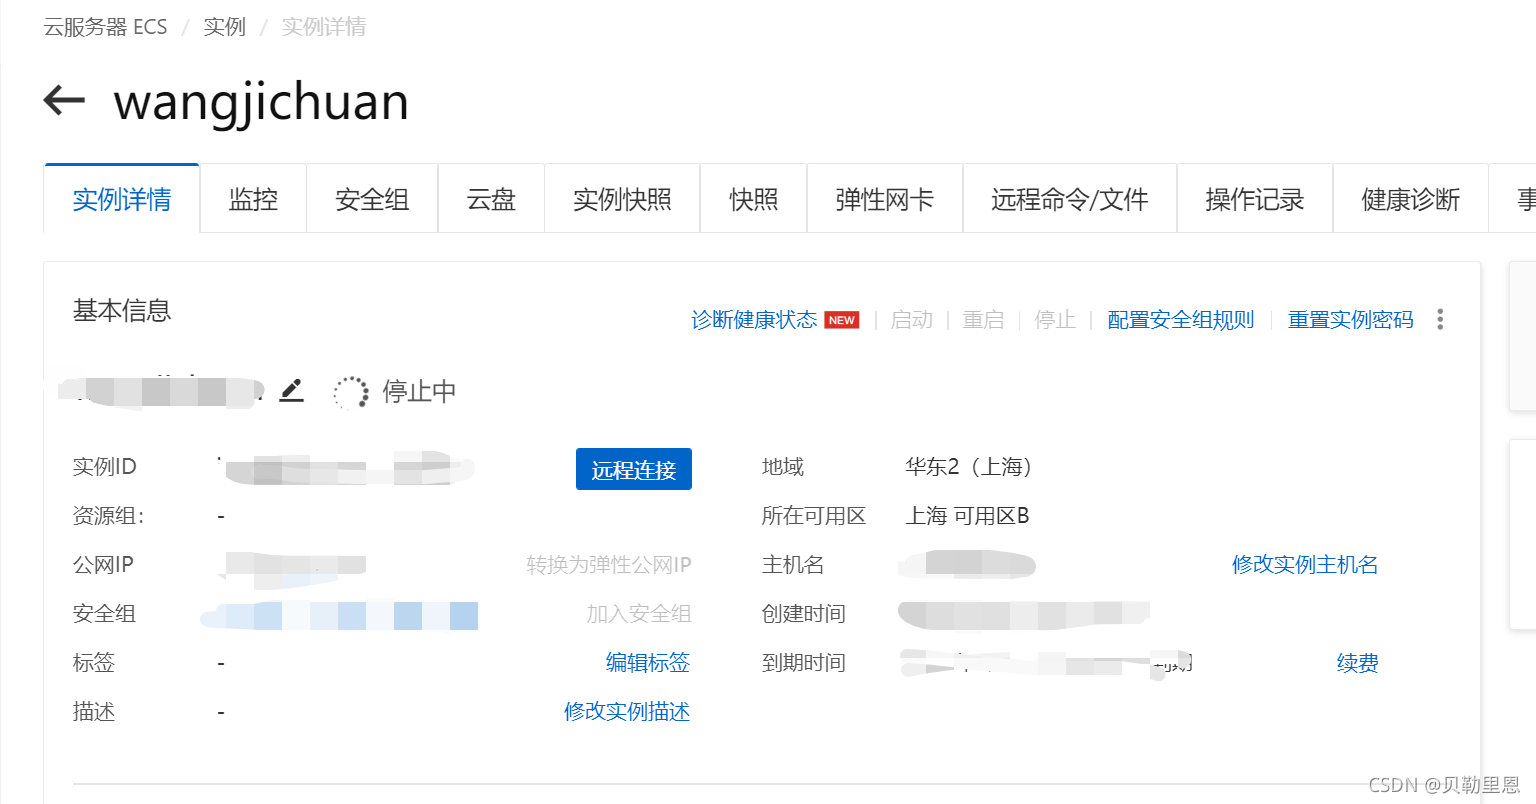The image size is (1536, 804).
Task: Click the wangjichuan instance title
Action: click(261, 102)
